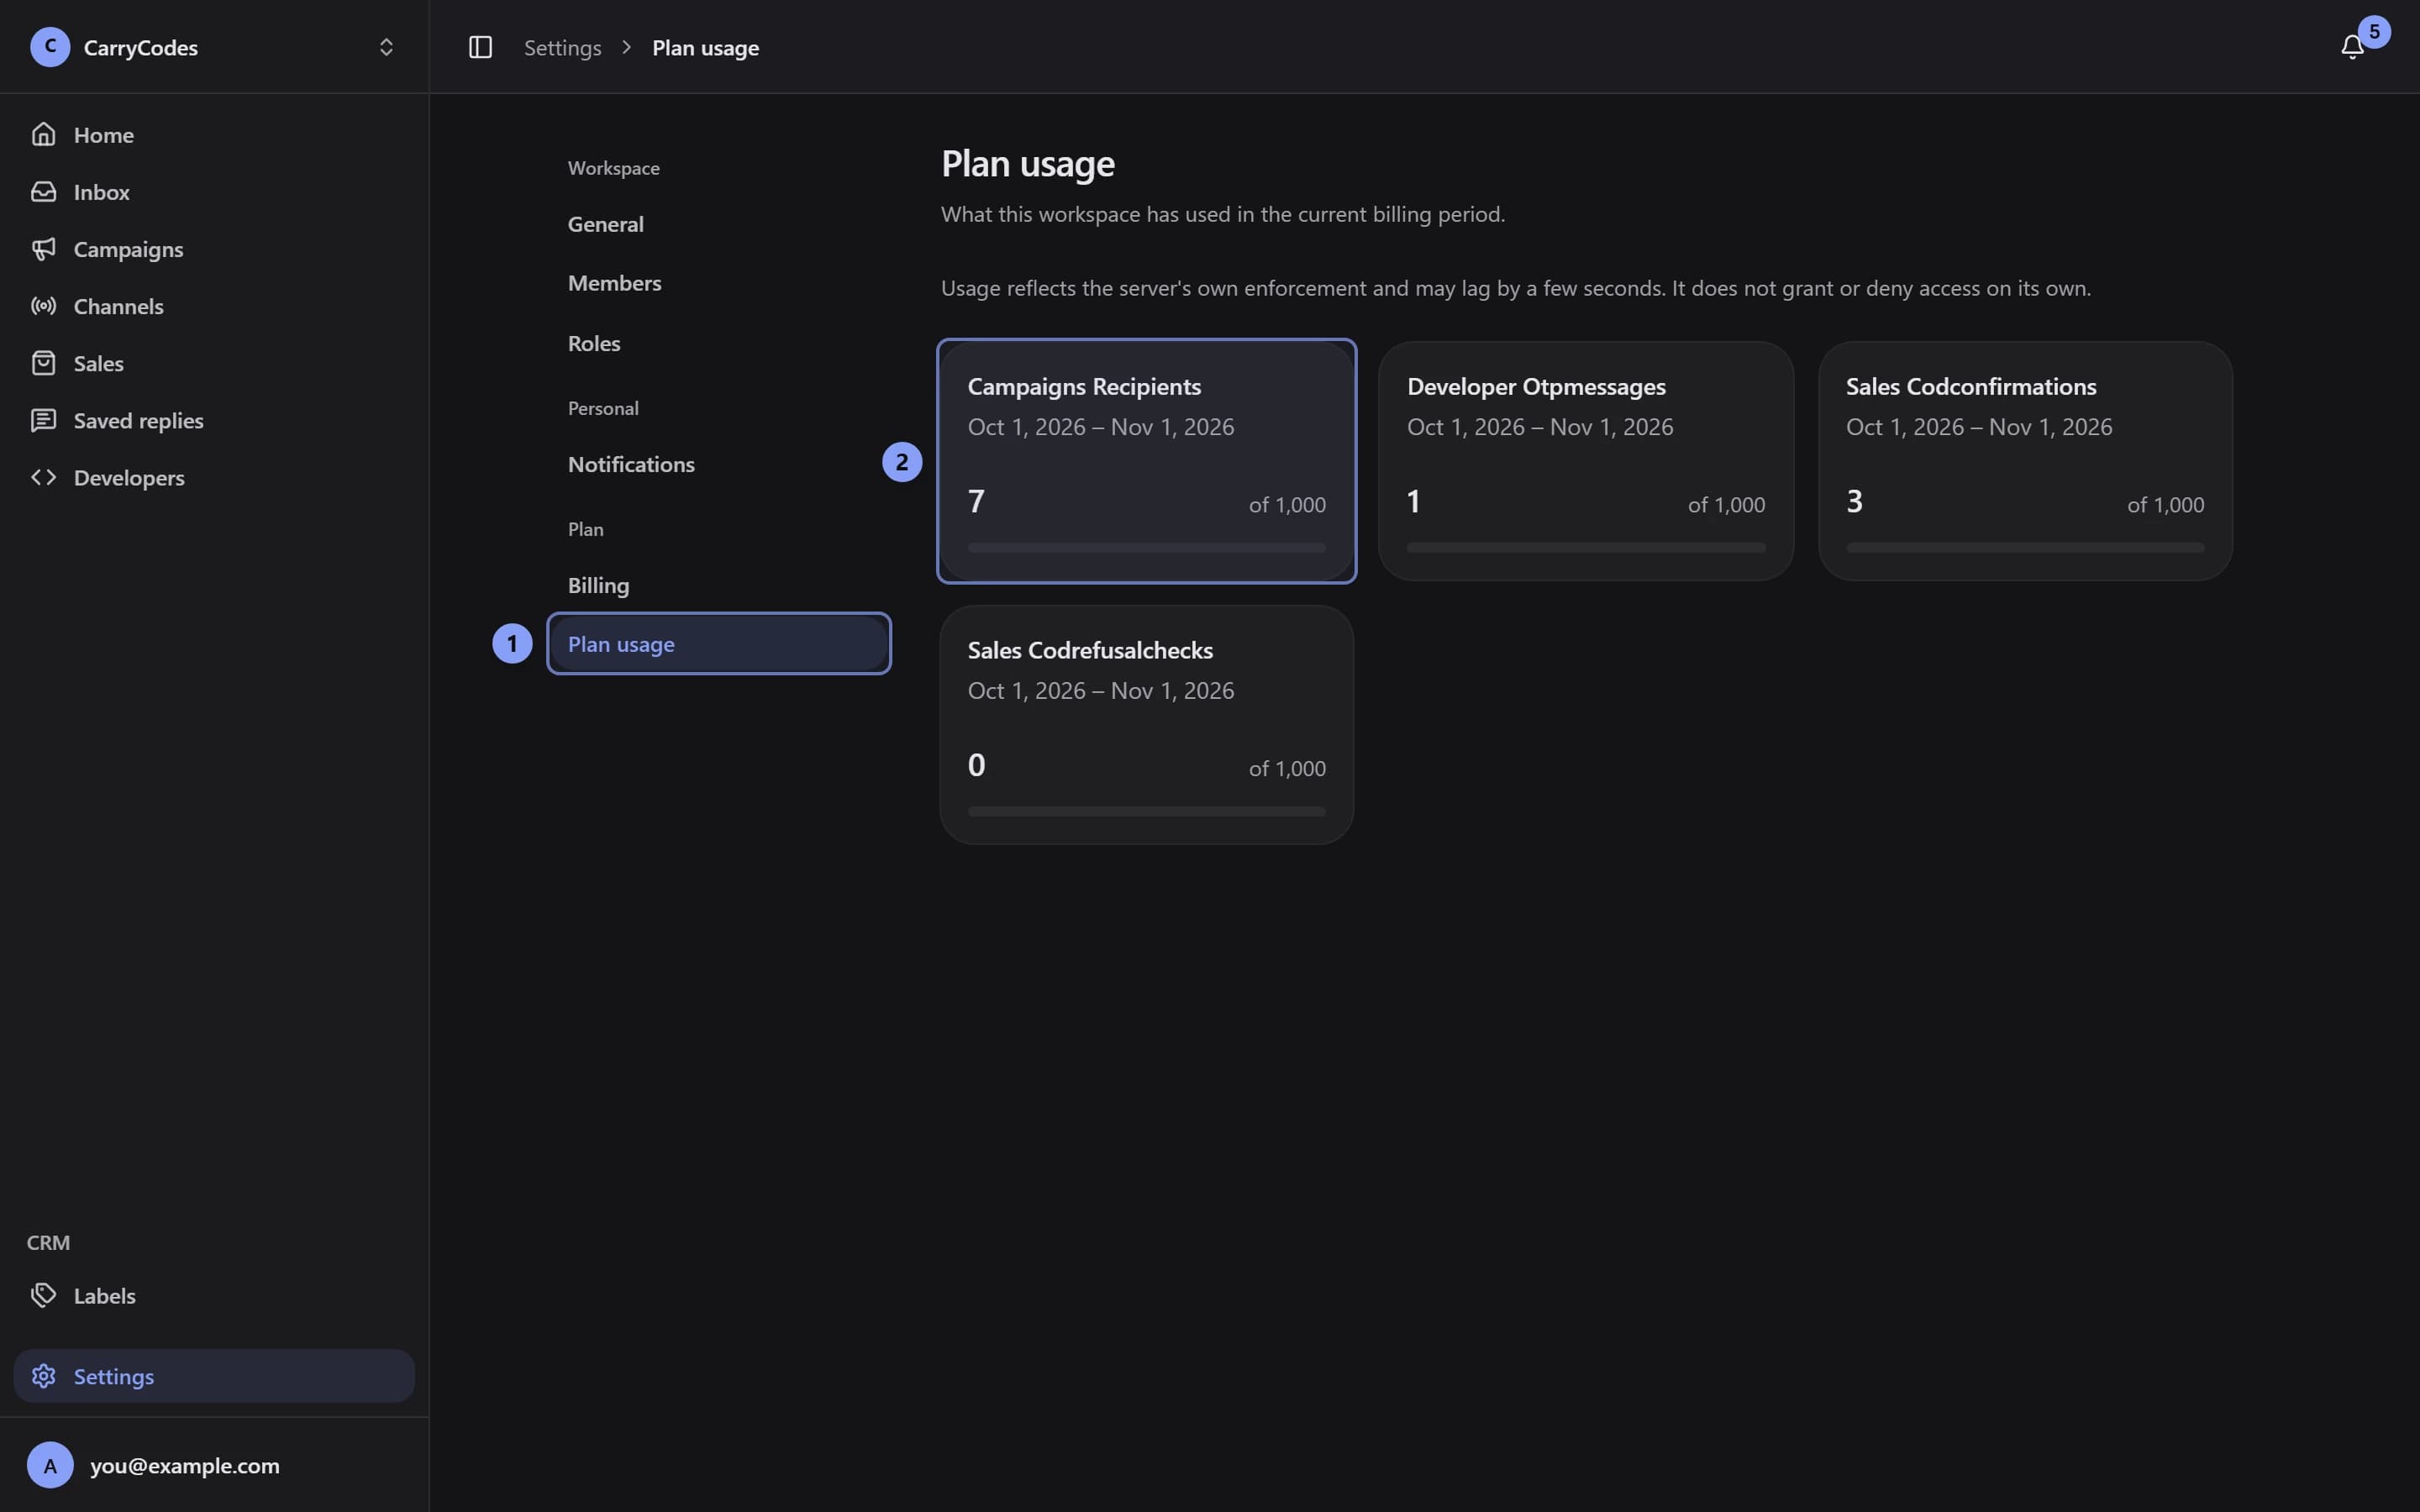The width and height of the screenshot is (2420, 1512).
Task: Open notifications bell icon
Action: coord(2352,47)
